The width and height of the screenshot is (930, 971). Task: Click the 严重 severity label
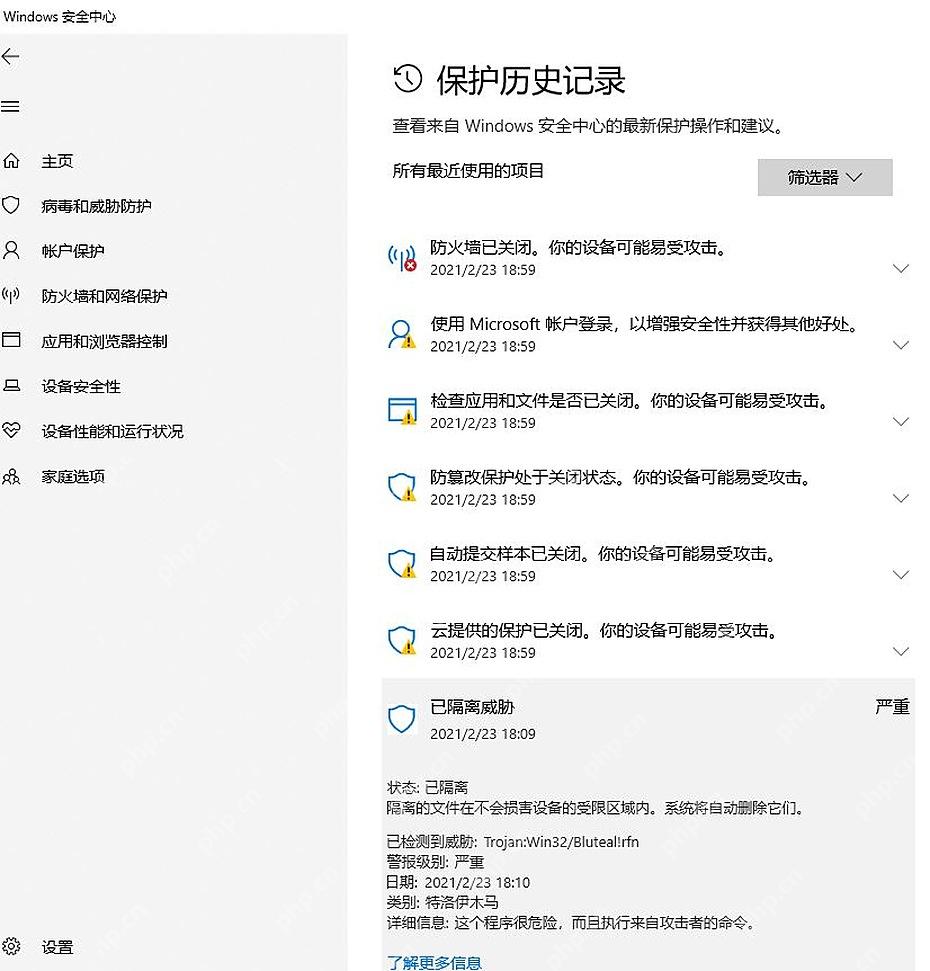[892, 707]
